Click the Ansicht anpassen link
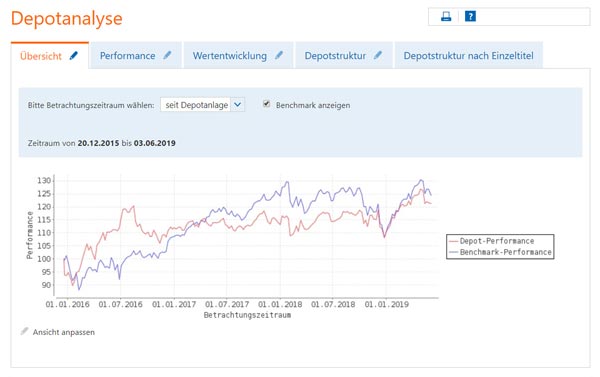The height and width of the screenshot is (377, 600). (x=64, y=332)
